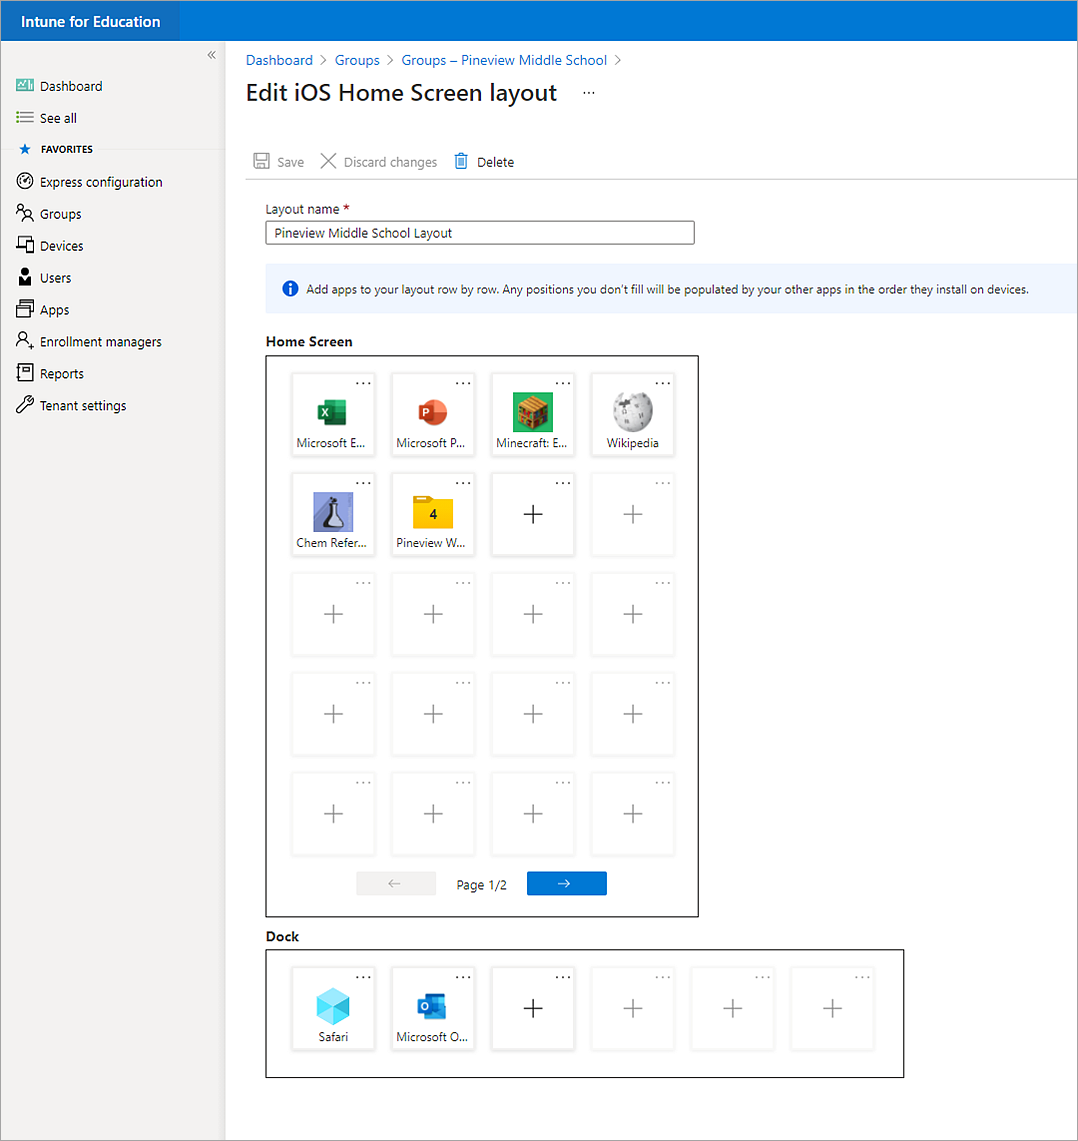The image size is (1078, 1141).
Task: Click the Delete button
Action: (484, 162)
